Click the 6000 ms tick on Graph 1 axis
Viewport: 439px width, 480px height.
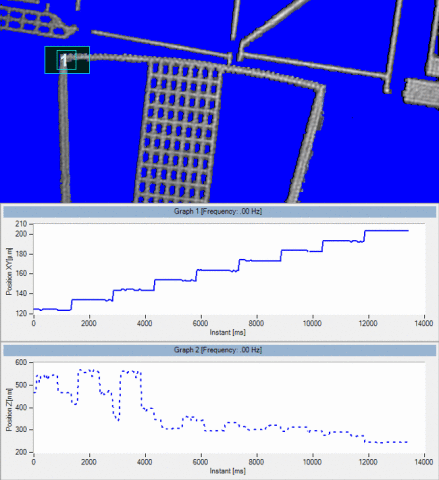click(x=200, y=323)
